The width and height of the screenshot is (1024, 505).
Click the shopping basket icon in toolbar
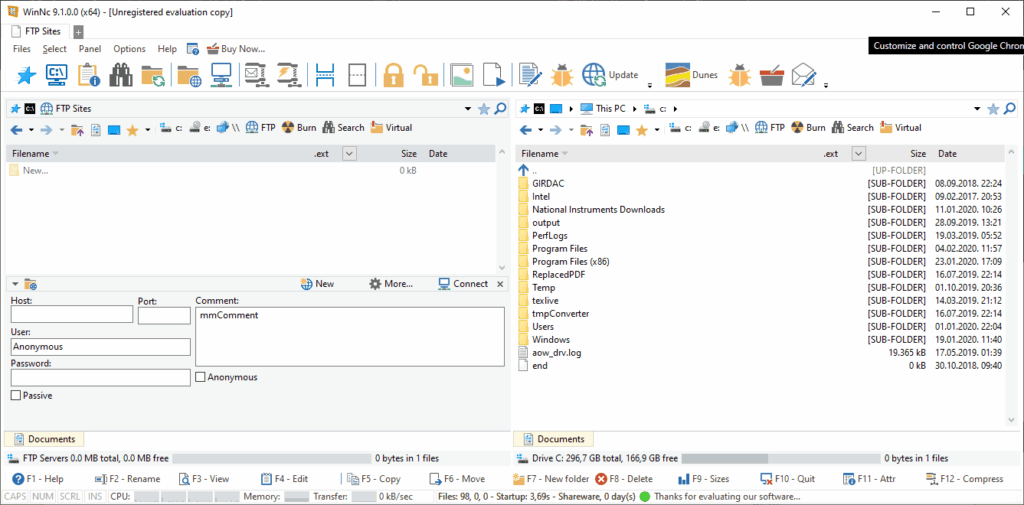click(771, 75)
